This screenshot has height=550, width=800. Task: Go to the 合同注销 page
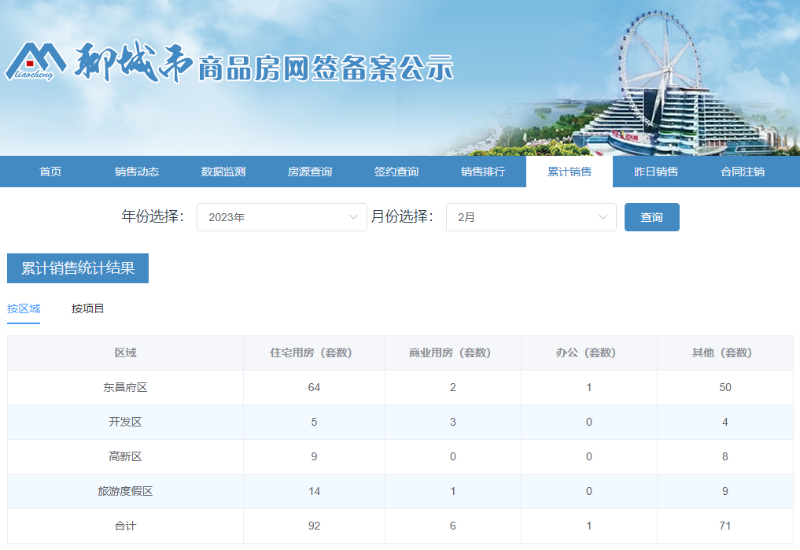click(742, 172)
